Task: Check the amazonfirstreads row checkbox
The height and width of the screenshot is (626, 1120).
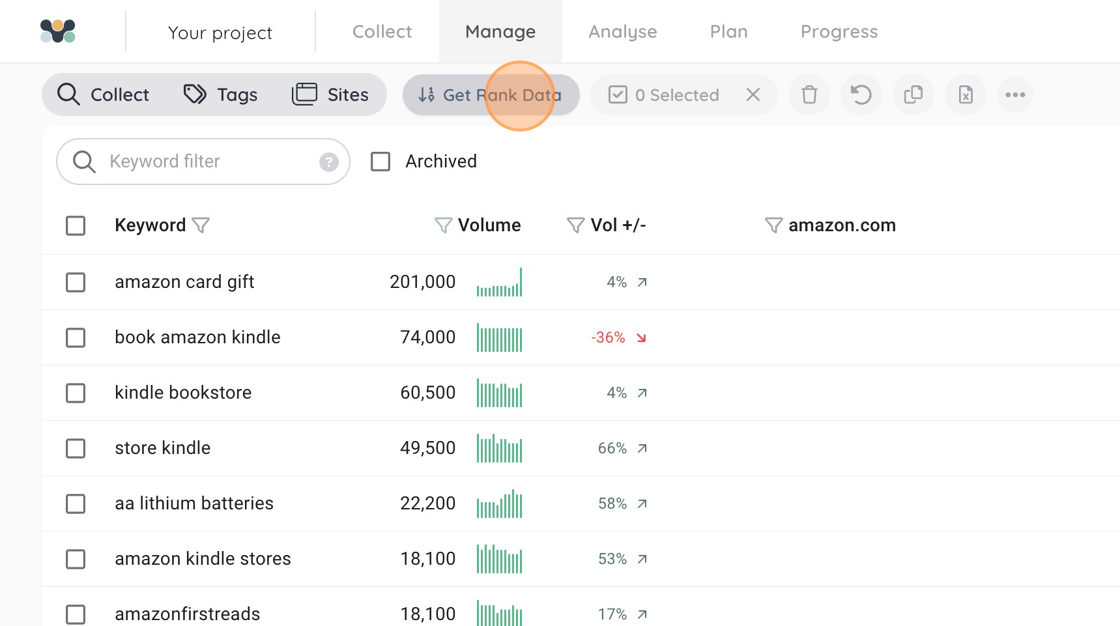Action: pyautogui.click(x=76, y=614)
